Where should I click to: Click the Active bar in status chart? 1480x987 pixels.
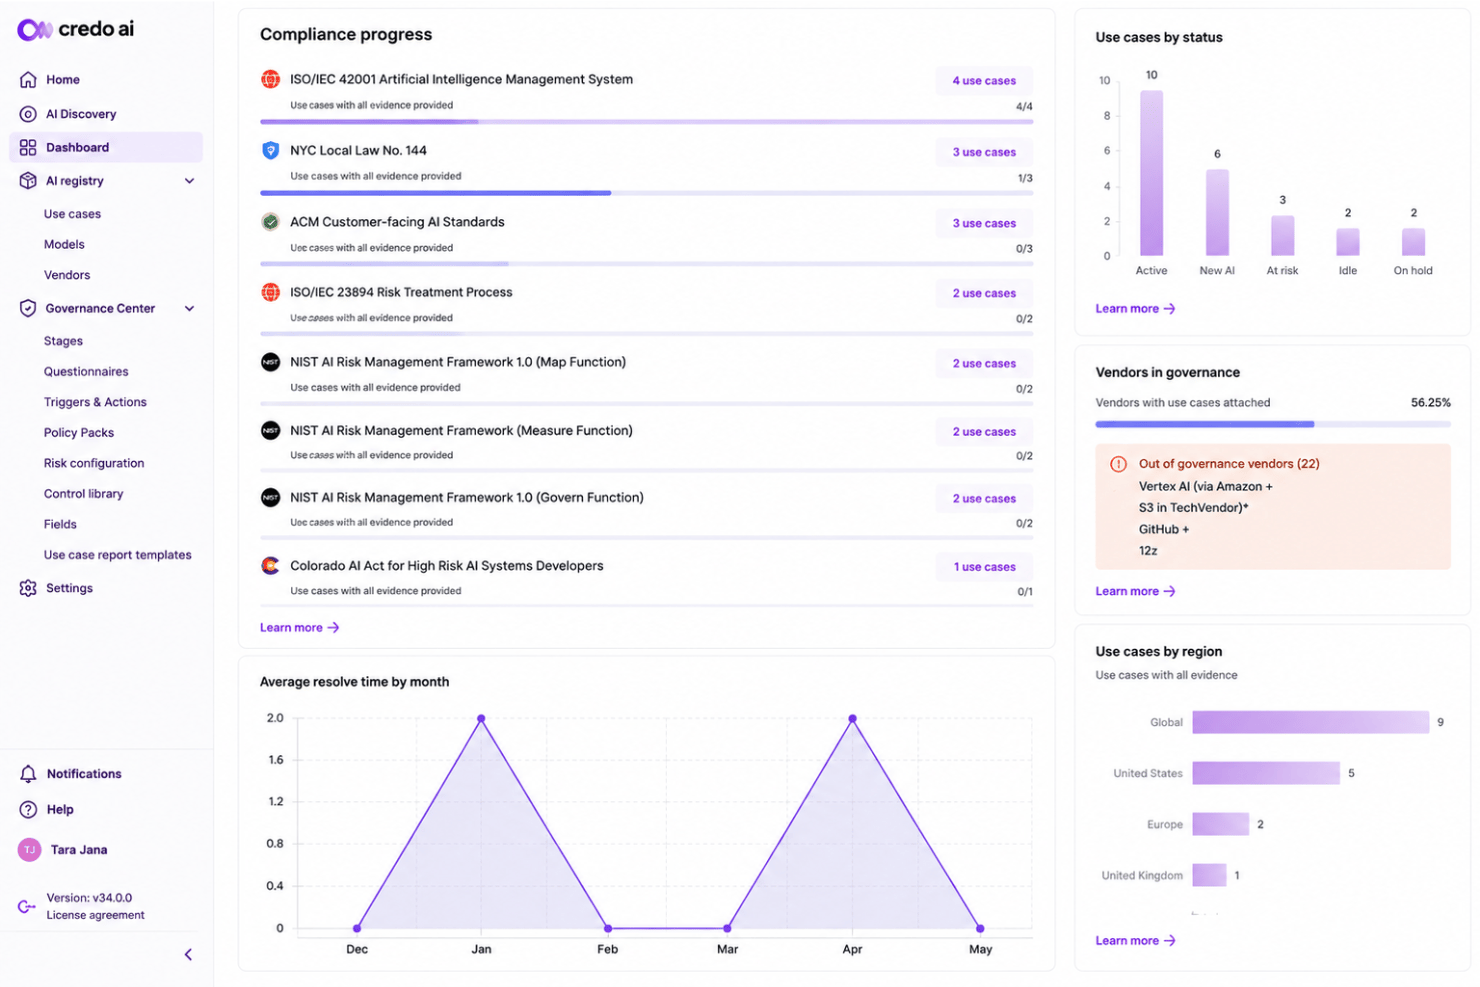[1152, 173]
